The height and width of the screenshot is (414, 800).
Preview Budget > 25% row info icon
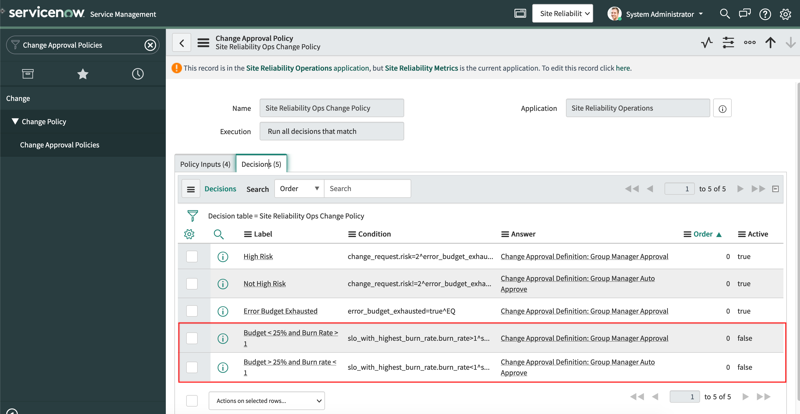[222, 367]
